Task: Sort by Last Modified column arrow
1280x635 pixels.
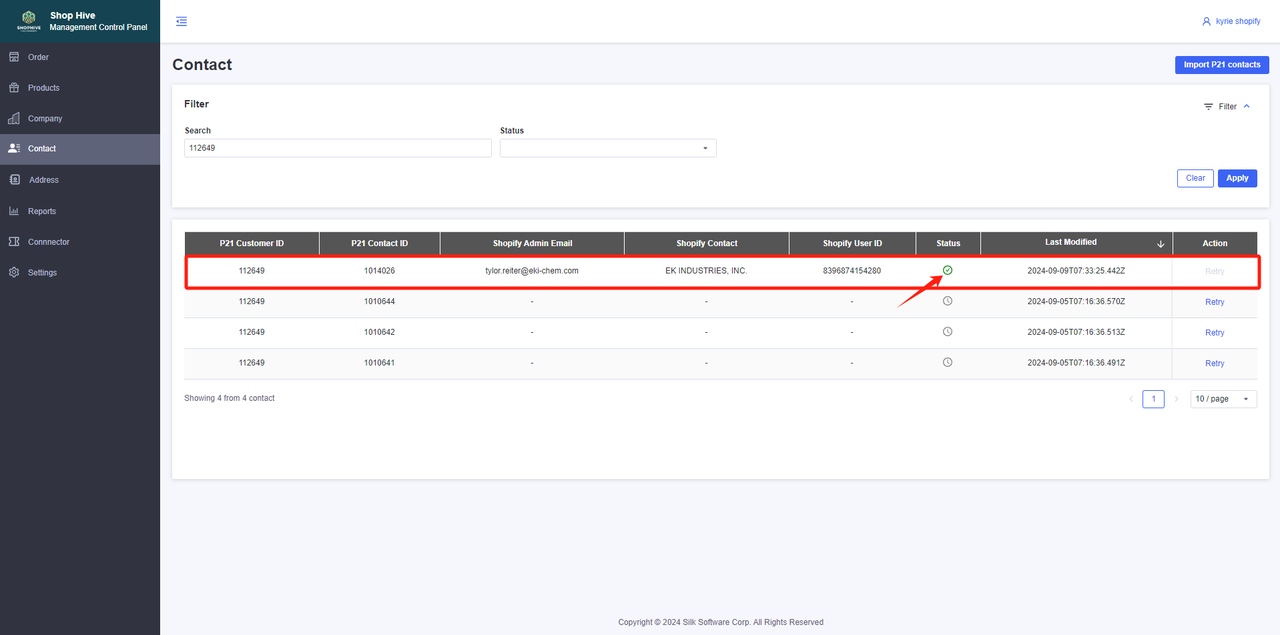Action: pyautogui.click(x=1160, y=243)
